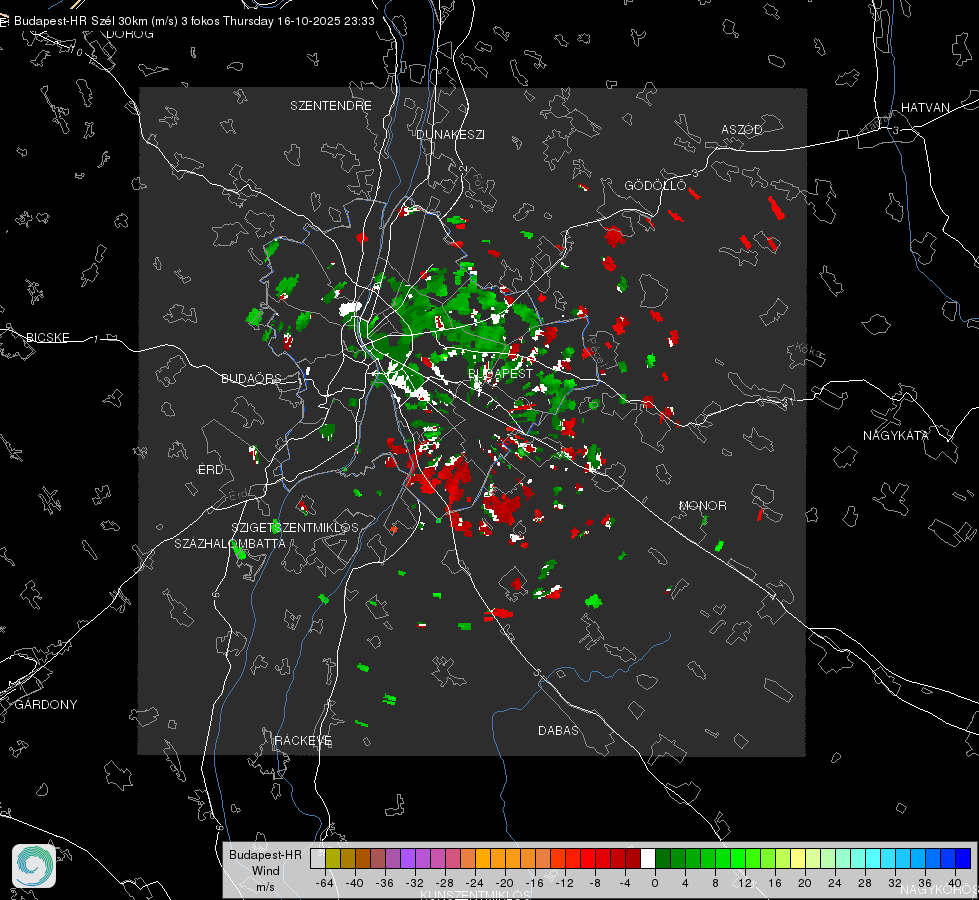Screen dimensions: 979x900
Task: Click the SZIGETSZENTMIKLOS map label
Action: tap(295, 527)
